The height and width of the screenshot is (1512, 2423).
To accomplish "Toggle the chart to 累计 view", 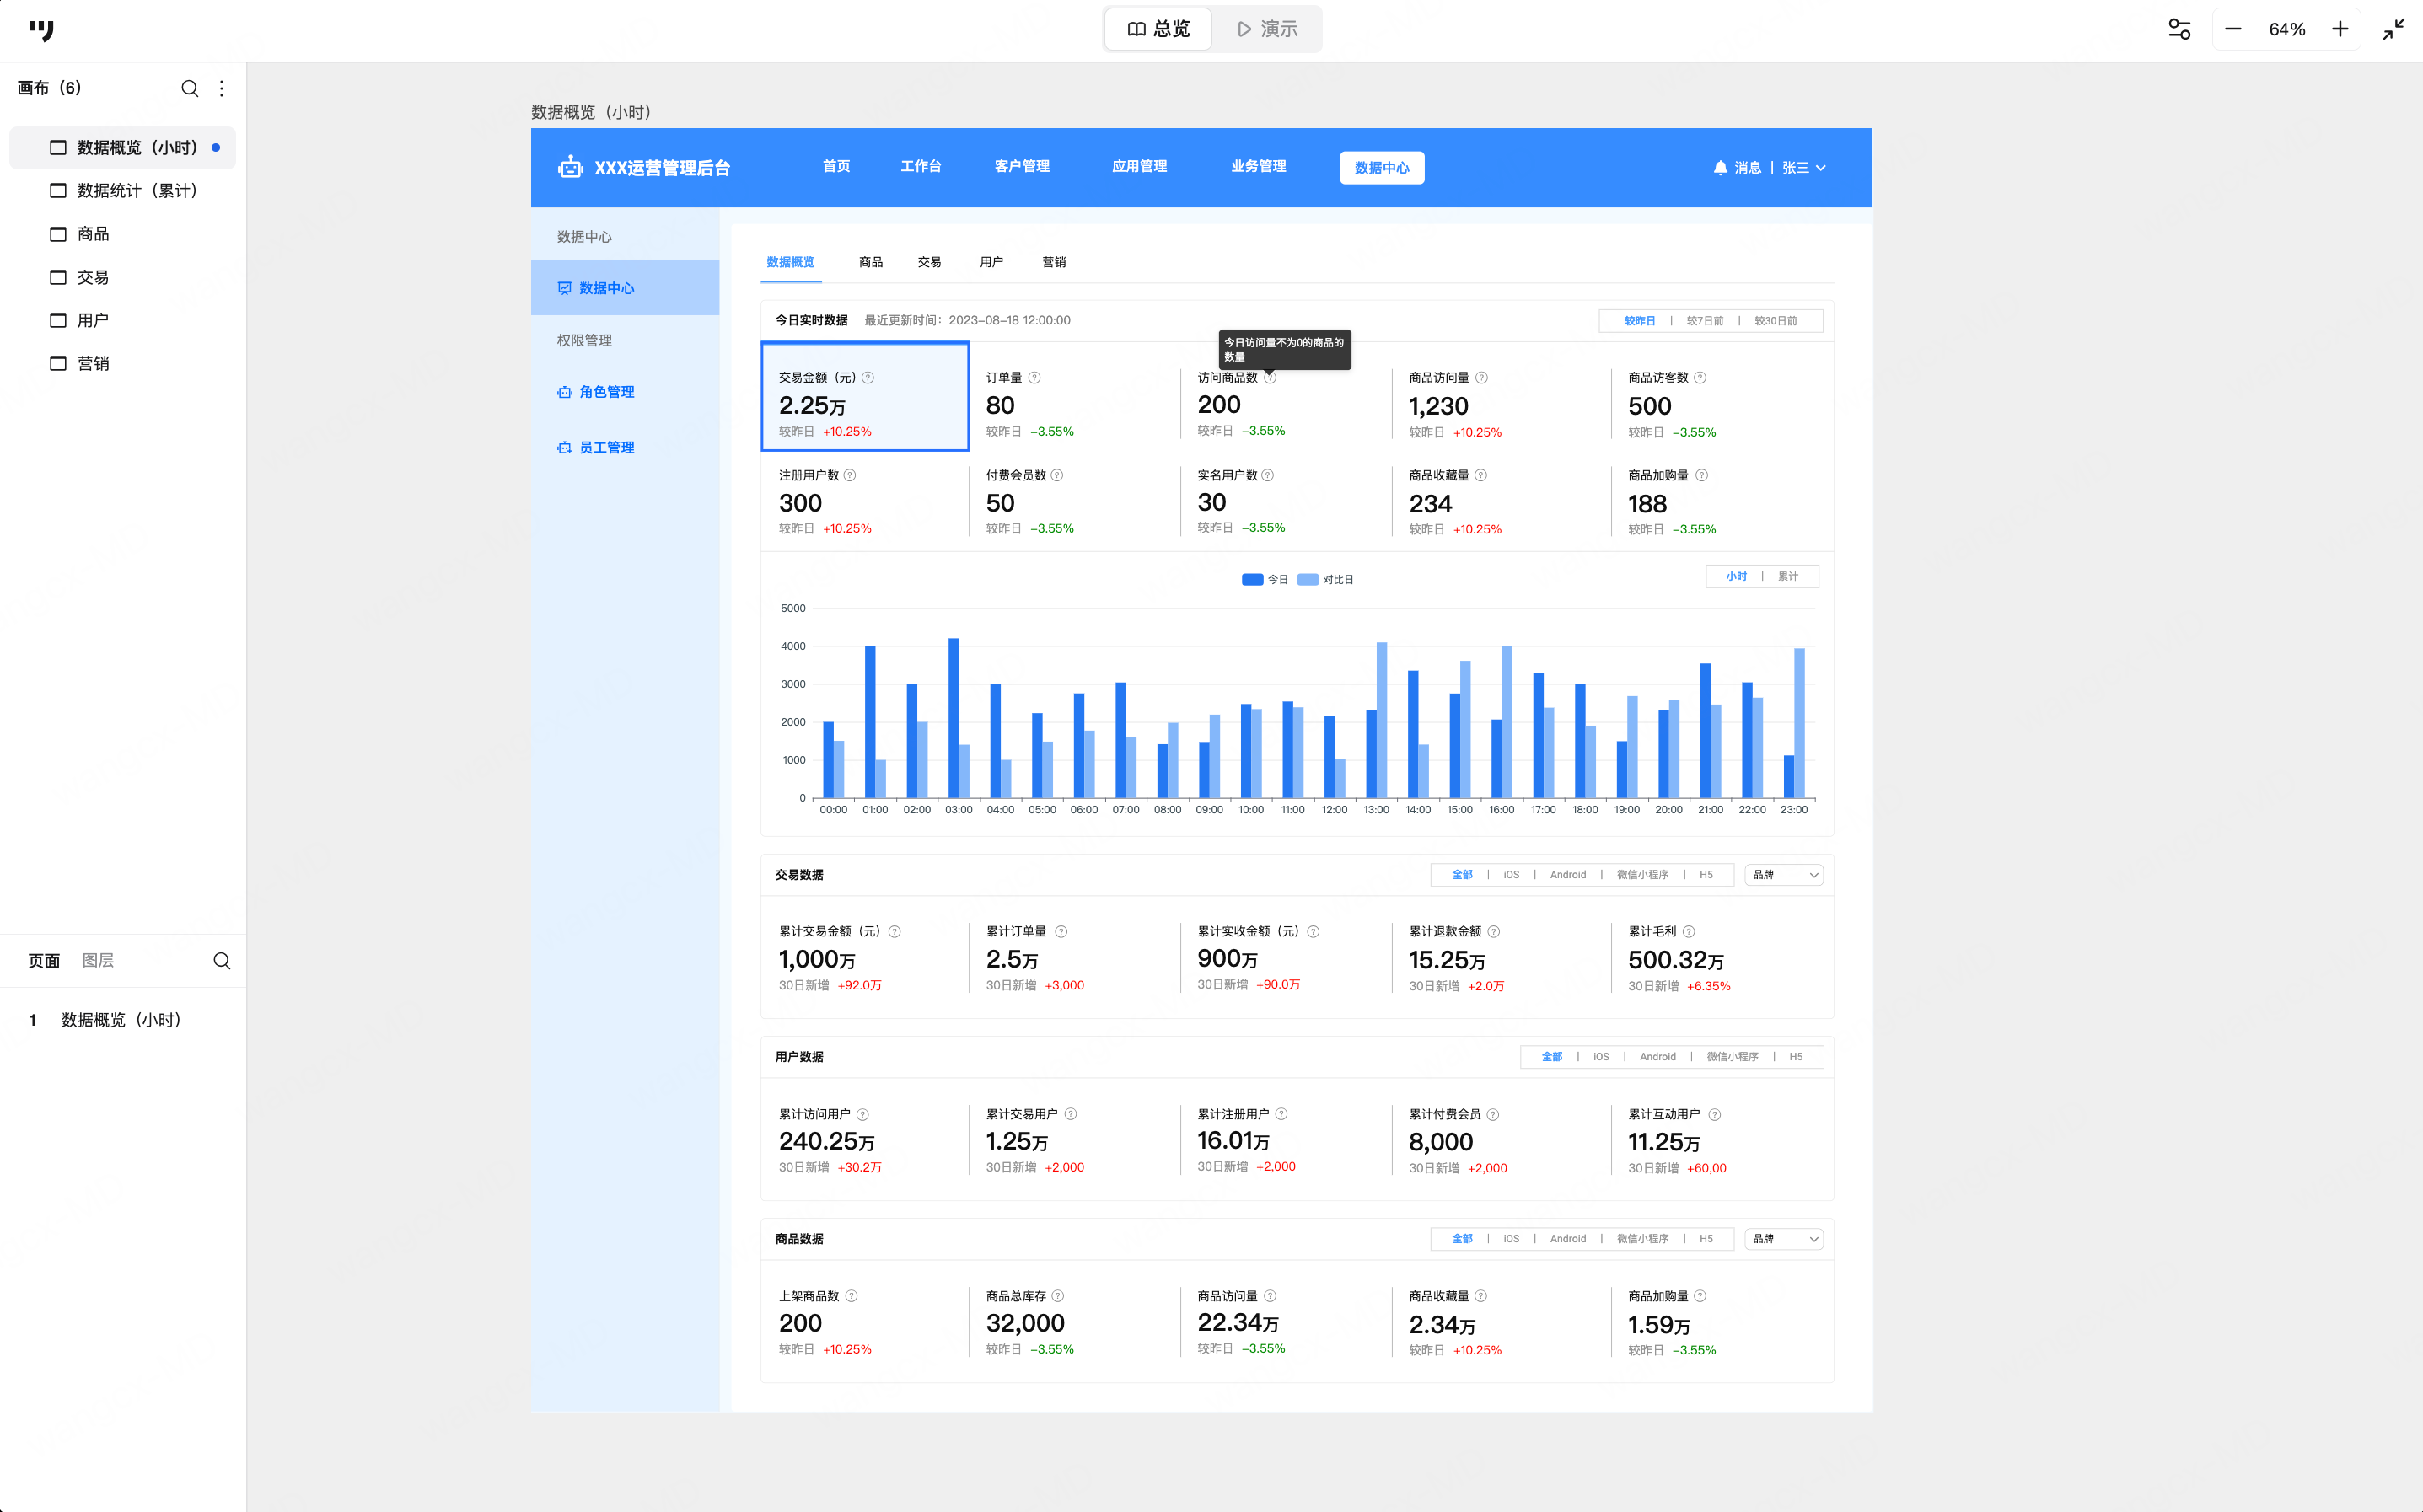I will pyautogui.click(x=1787, y=577).
